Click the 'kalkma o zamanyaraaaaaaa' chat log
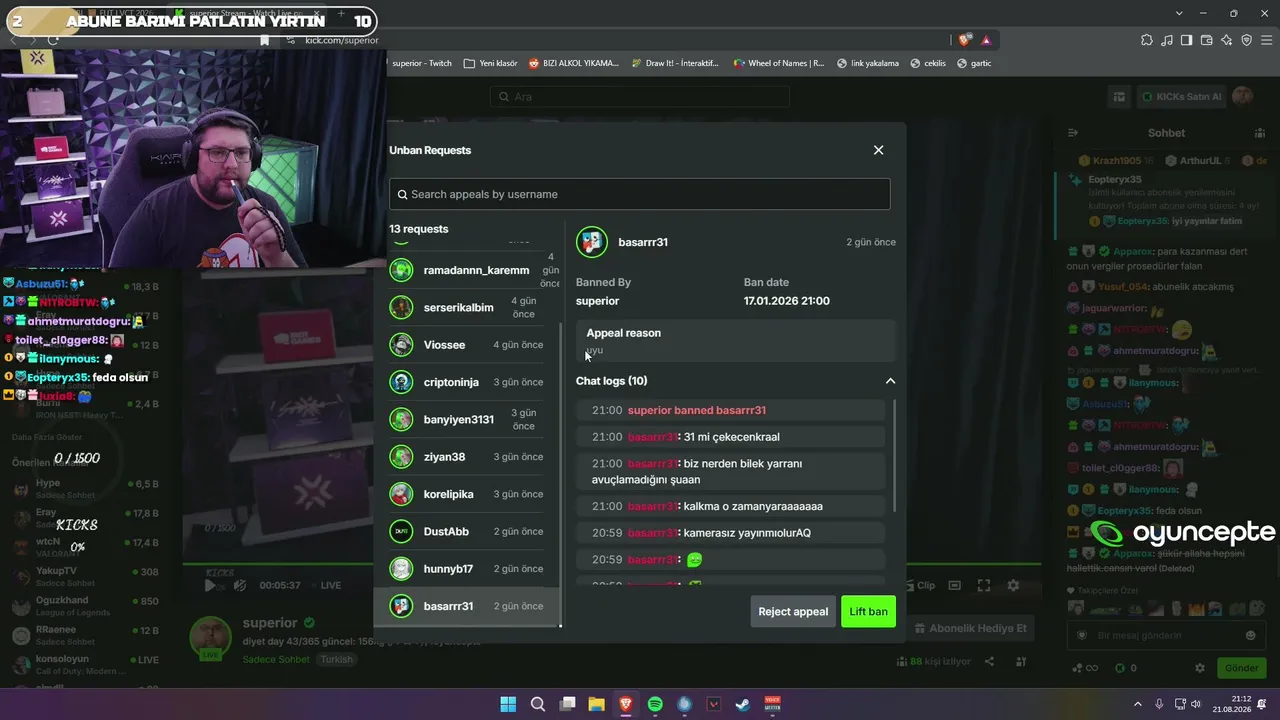The image size is (1280, 720). pyautogui.click(x=731, y=506)
